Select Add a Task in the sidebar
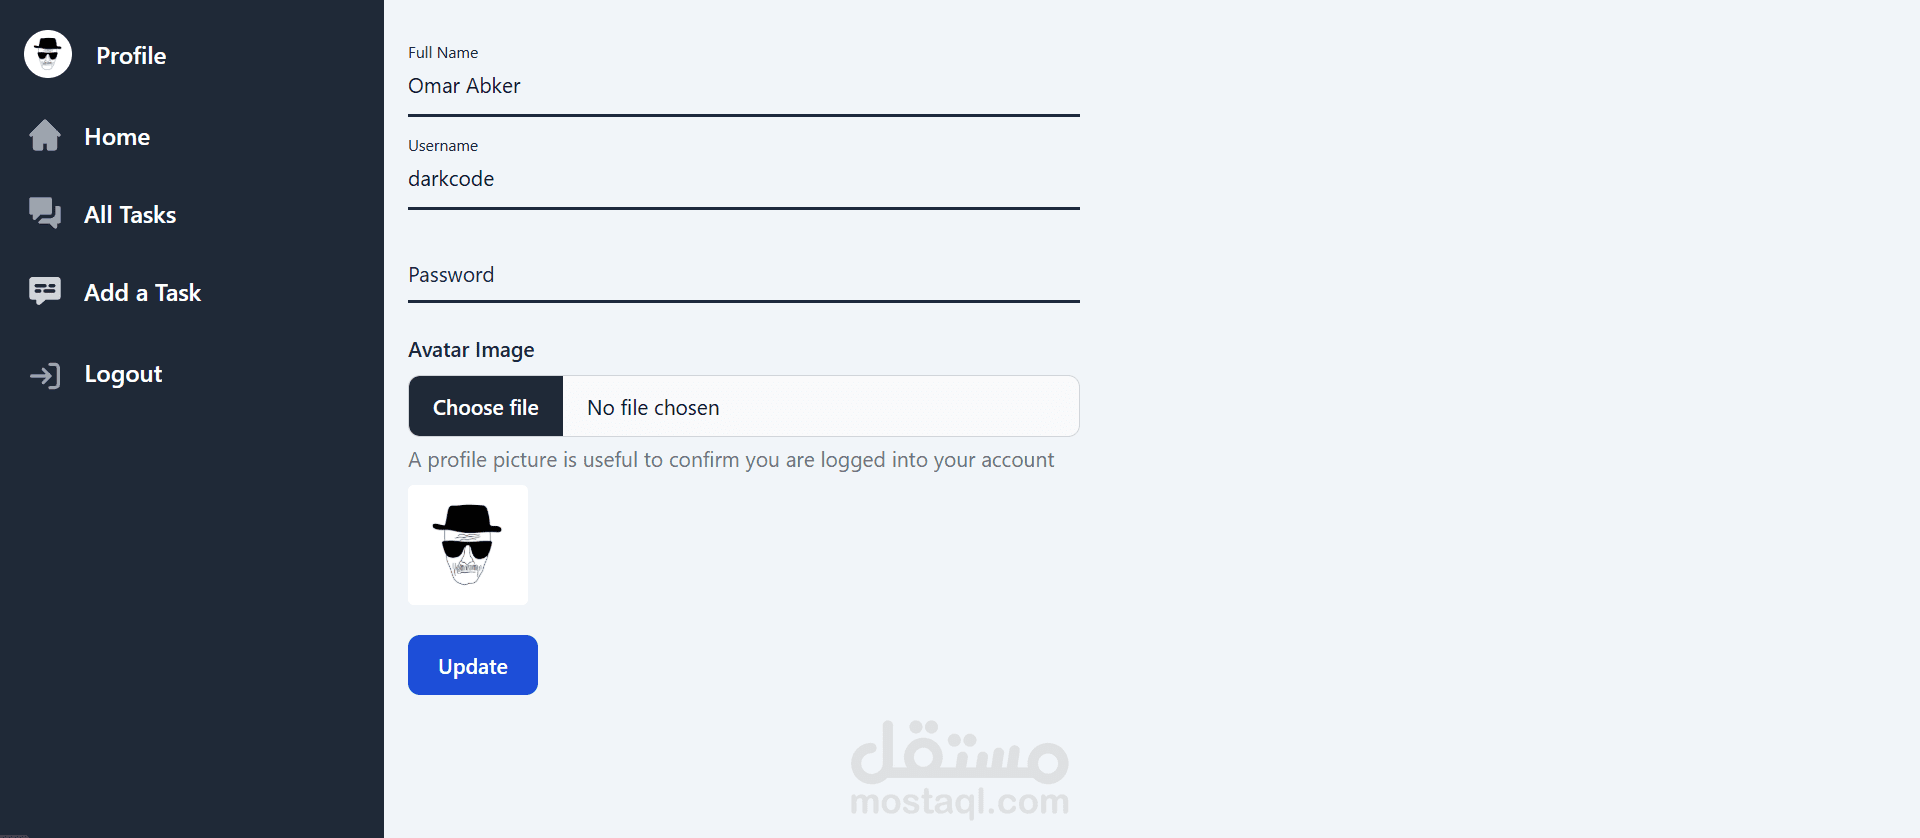Screen dimensions: 1920x838 143,293
